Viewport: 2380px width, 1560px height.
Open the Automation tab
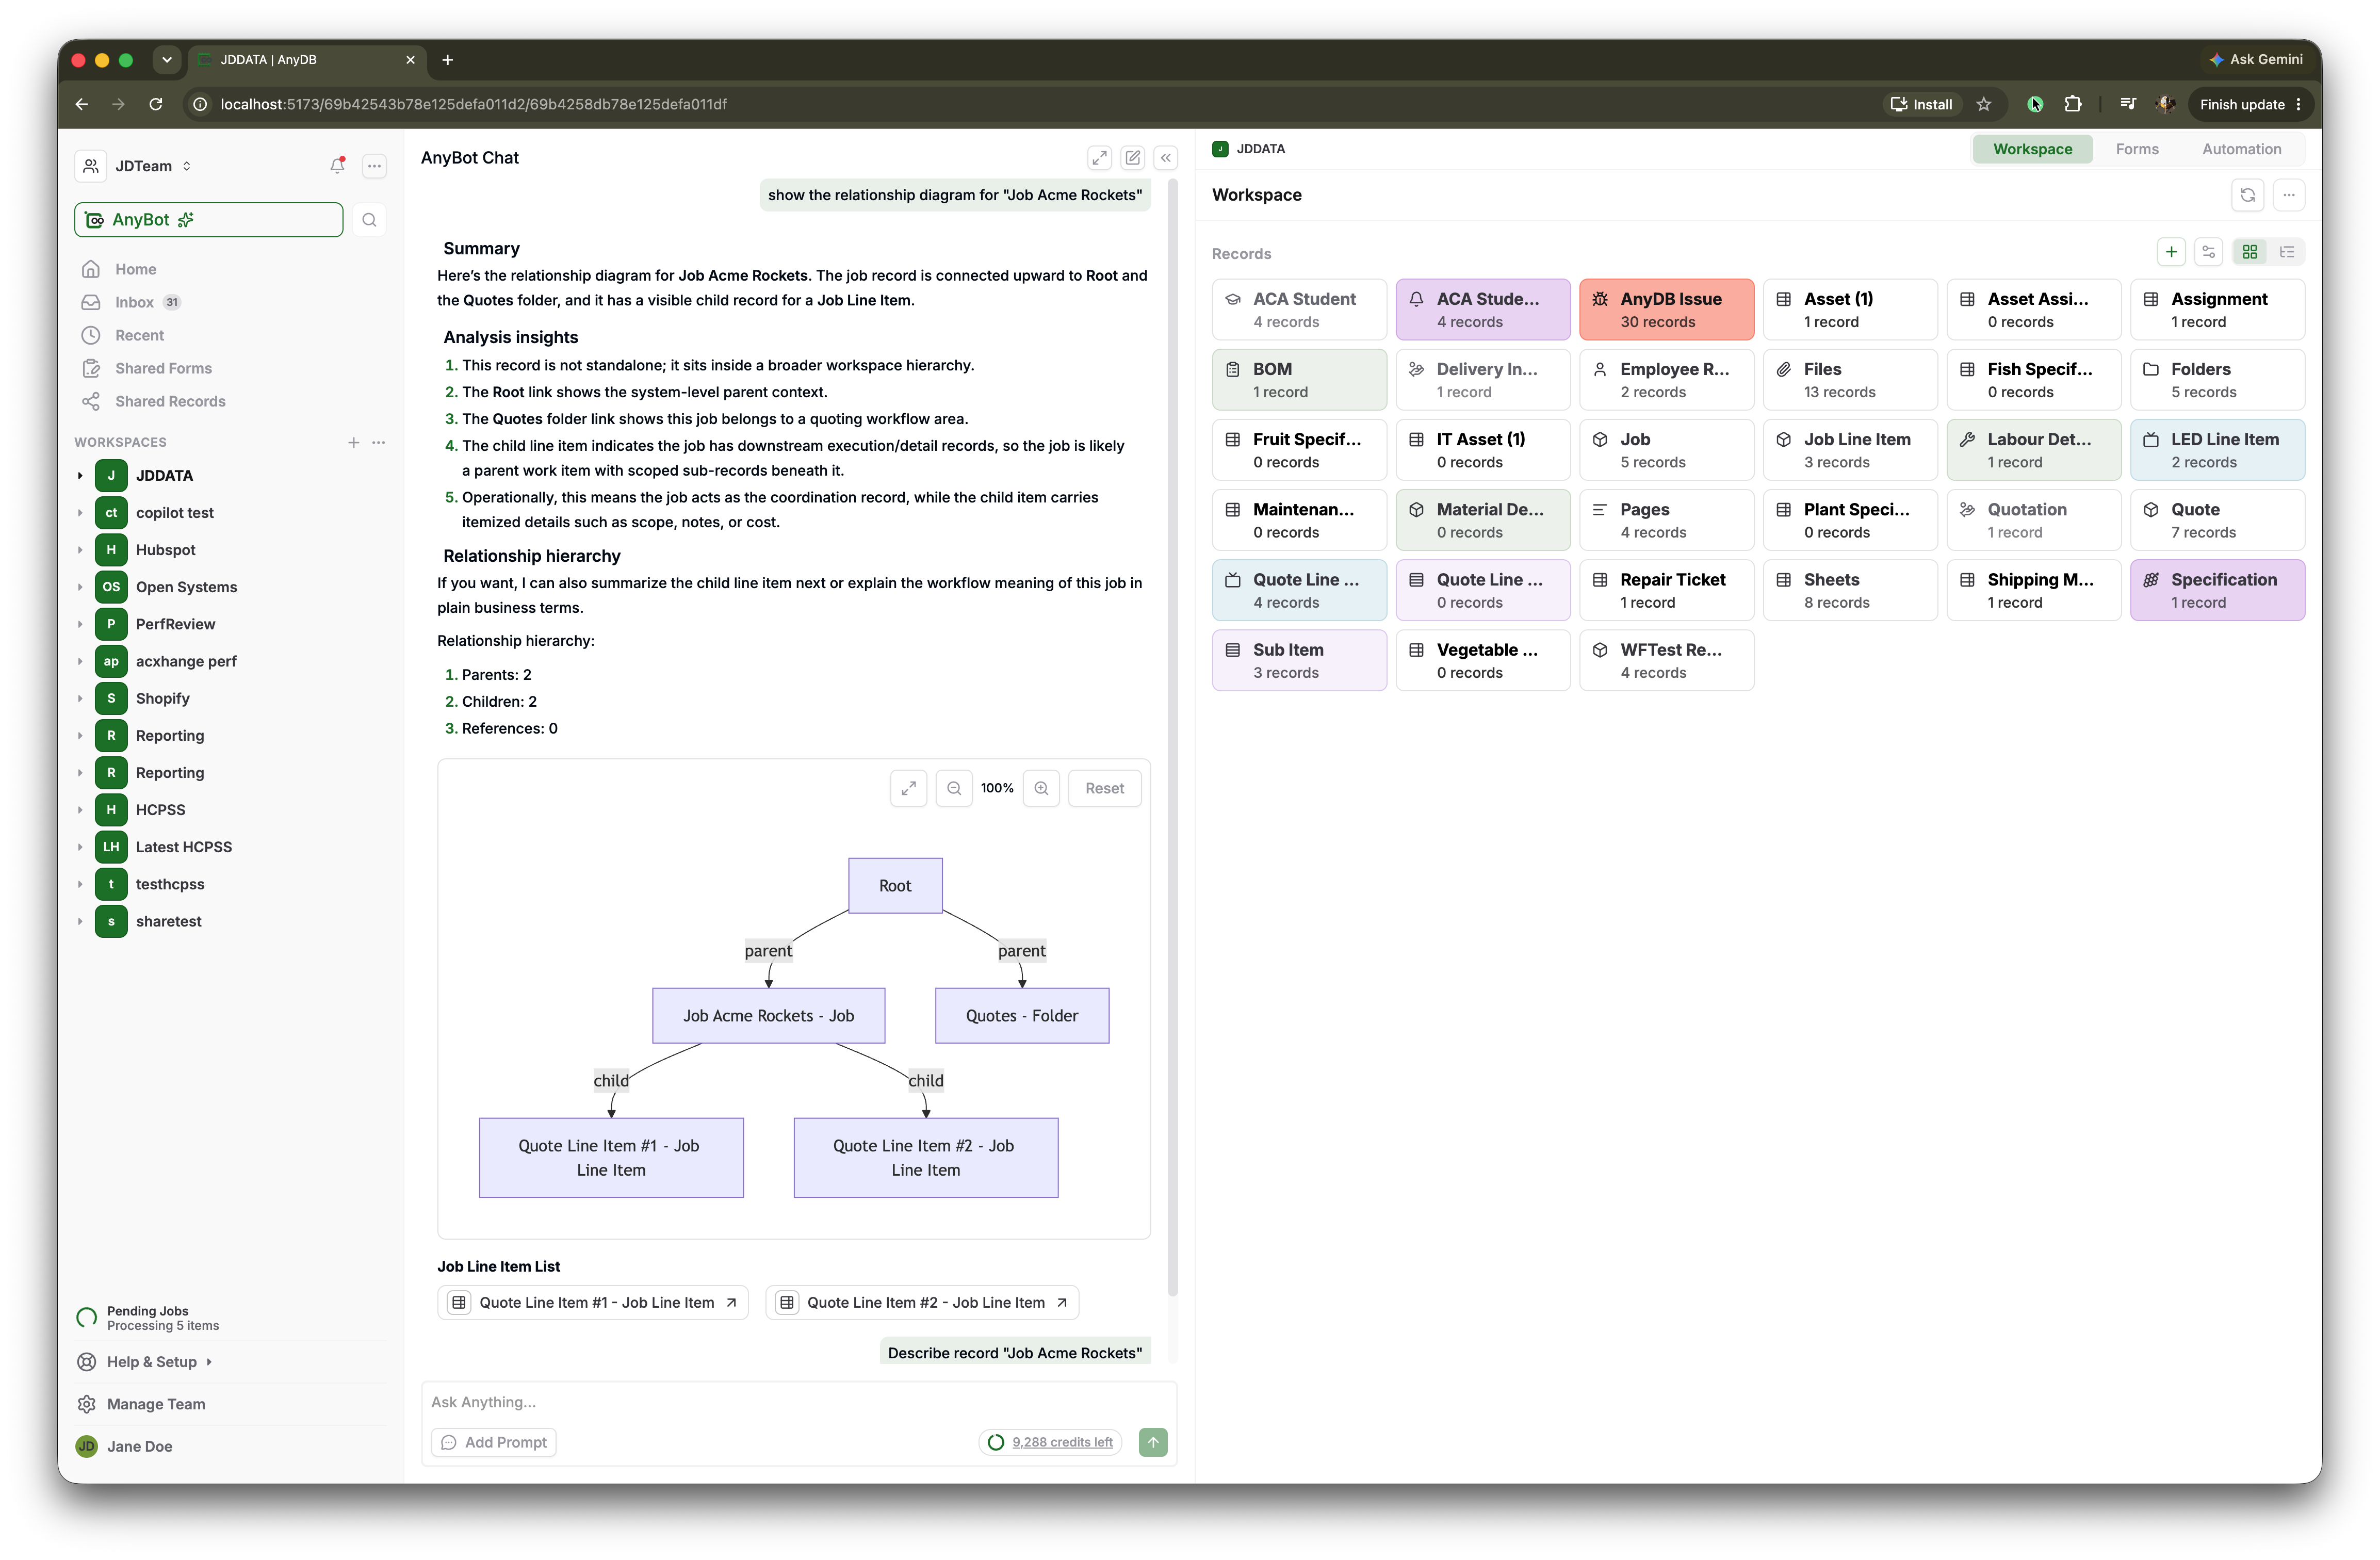(2241, 149)
